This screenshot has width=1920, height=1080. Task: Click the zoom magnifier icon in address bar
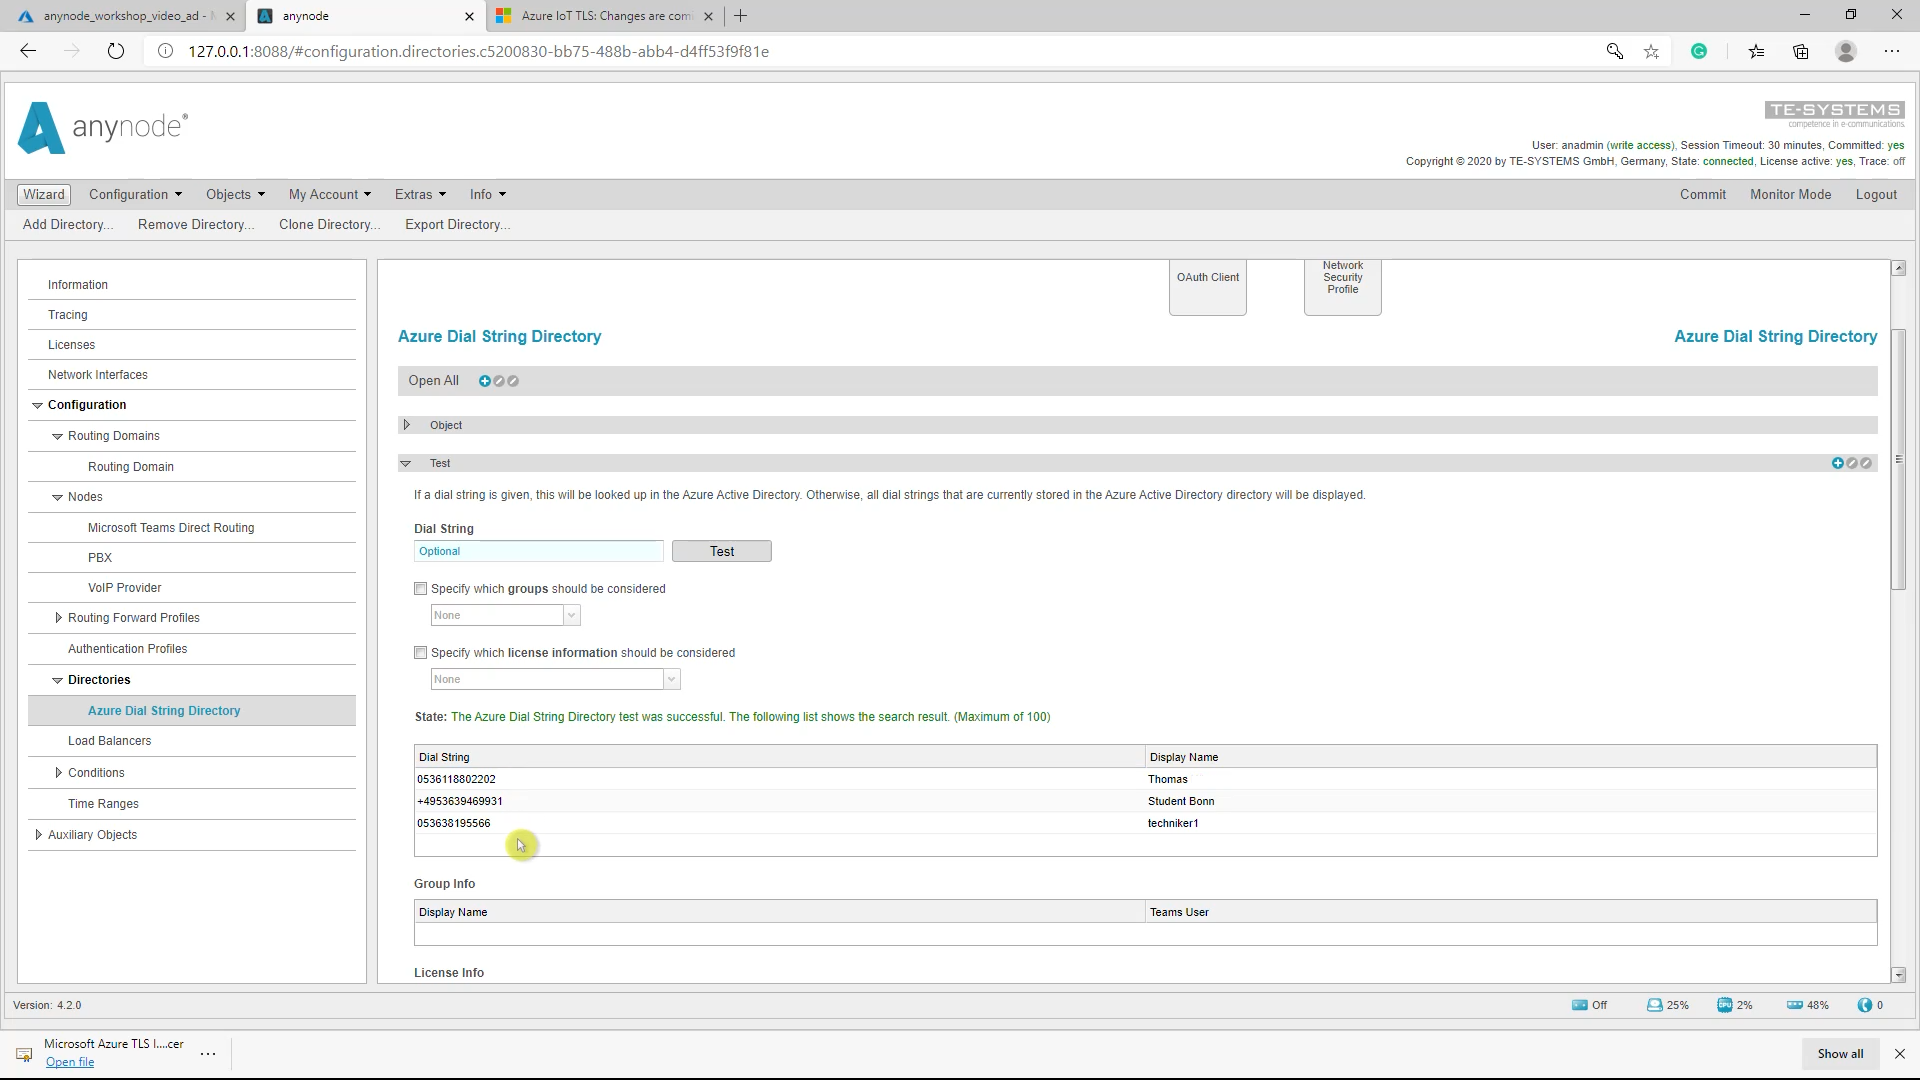(1614, 51)
